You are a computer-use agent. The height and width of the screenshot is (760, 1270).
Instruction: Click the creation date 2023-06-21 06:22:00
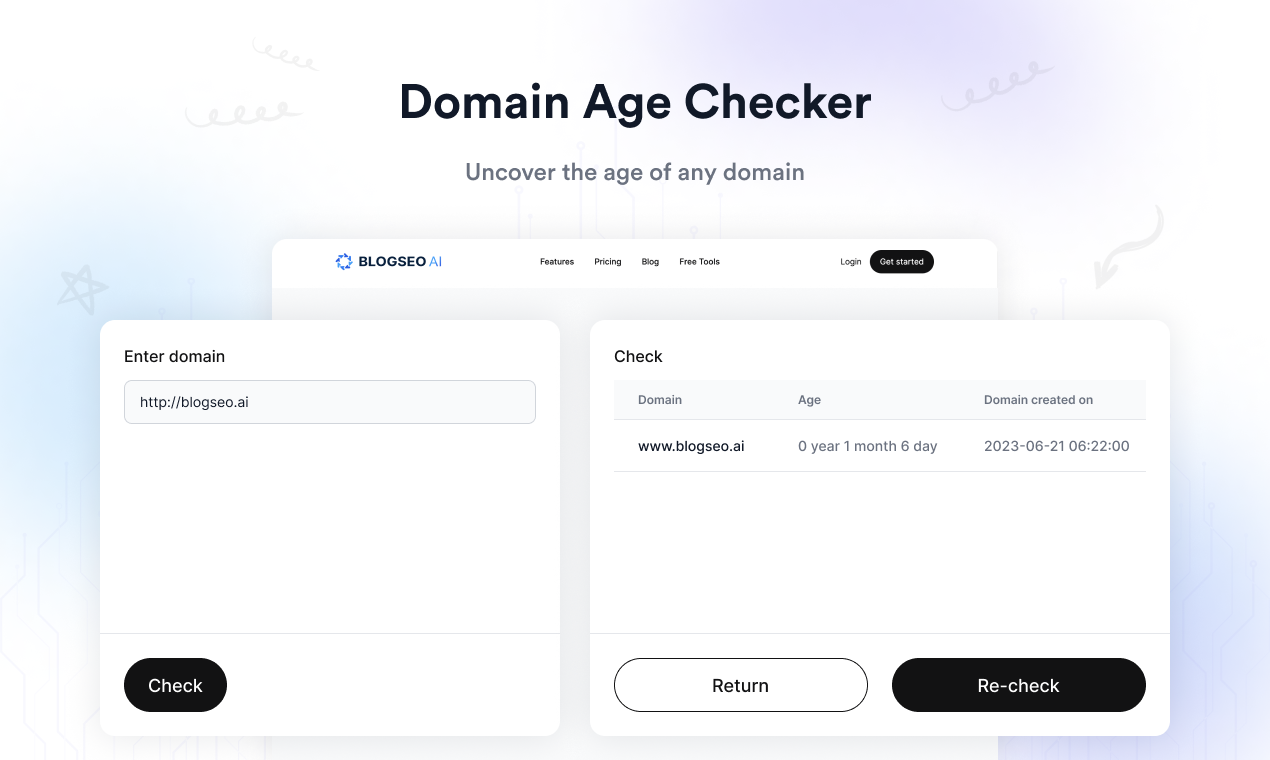(1057, 446)
